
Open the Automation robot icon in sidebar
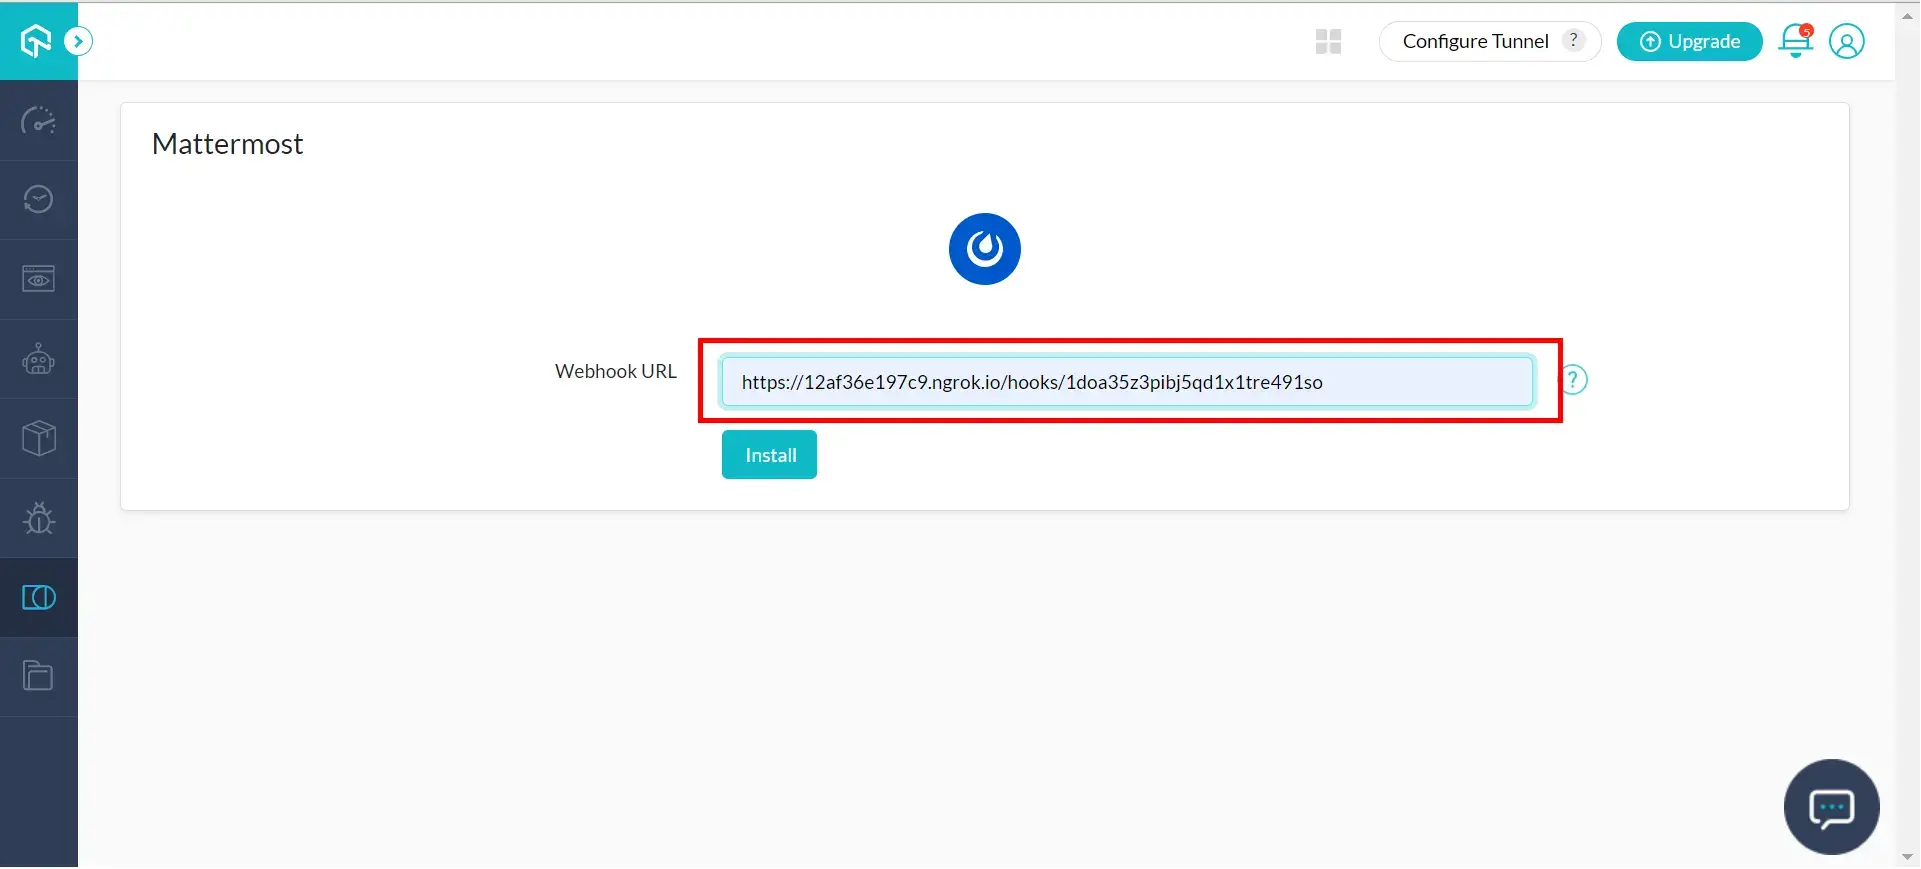pos(38,359)
